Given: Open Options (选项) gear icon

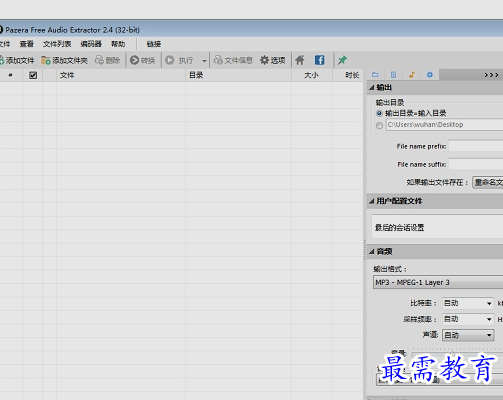Looking at the screenshot, I should (273, 60).
